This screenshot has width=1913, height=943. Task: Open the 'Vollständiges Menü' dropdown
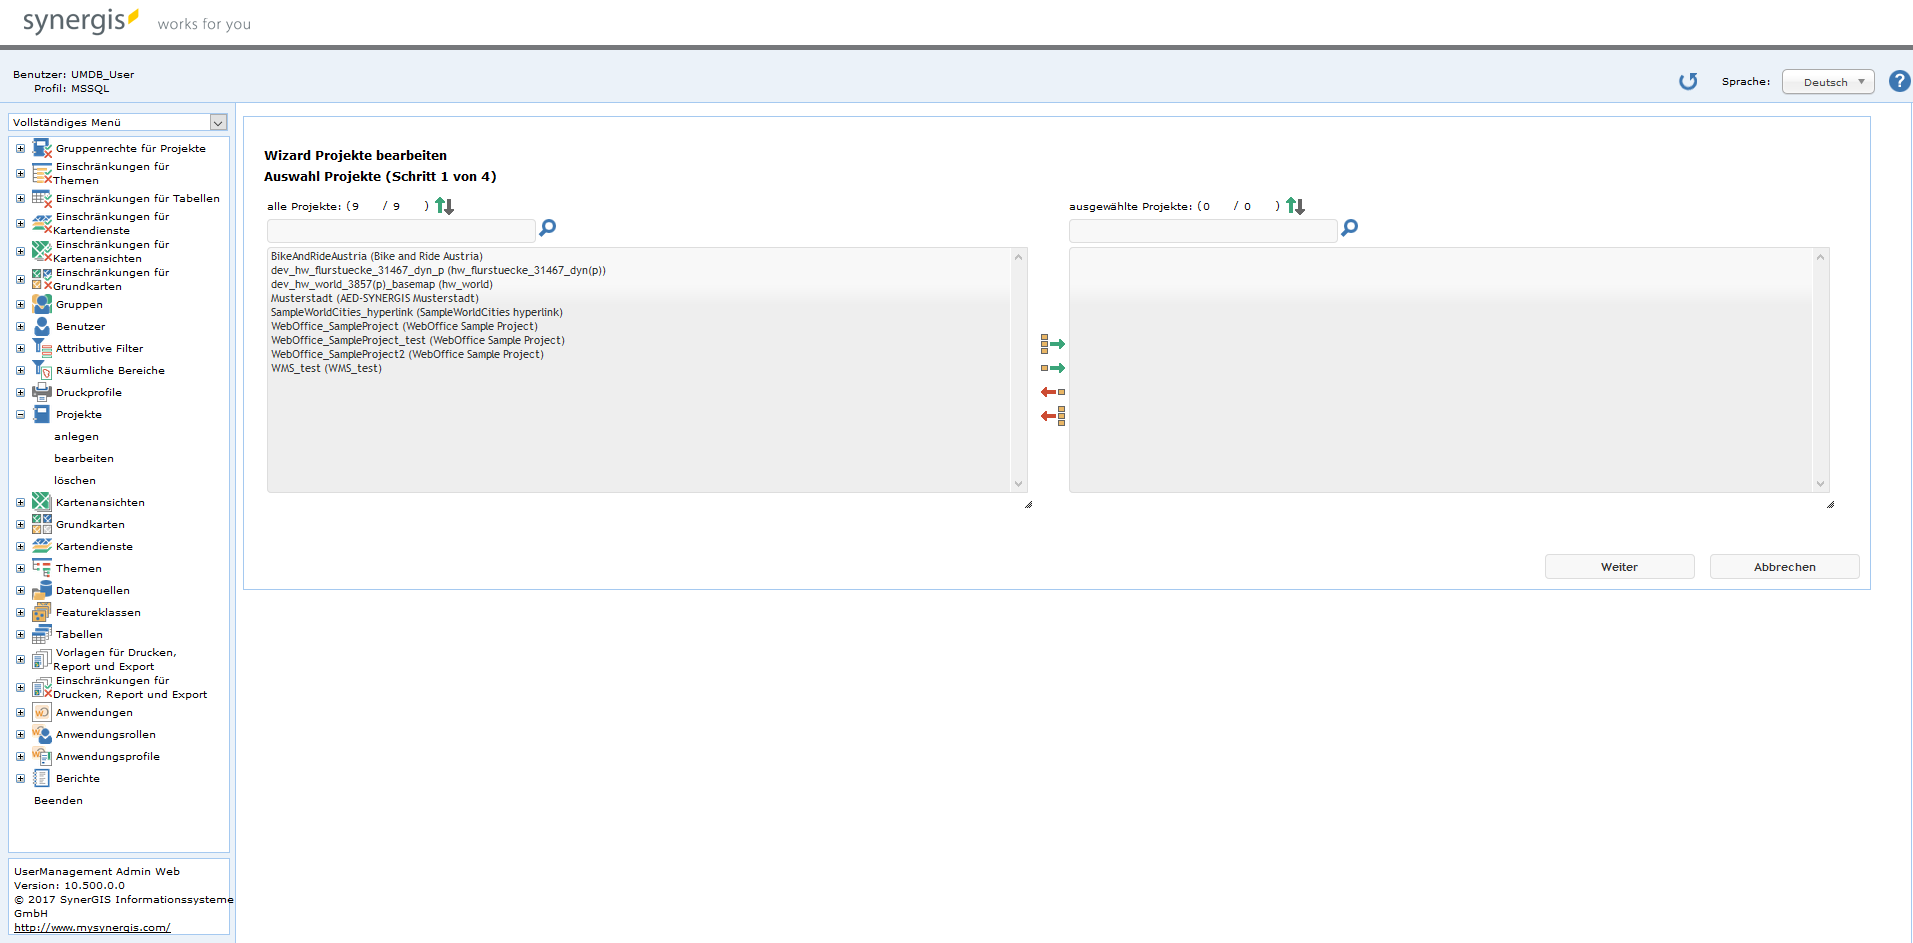tap(118, 122)
